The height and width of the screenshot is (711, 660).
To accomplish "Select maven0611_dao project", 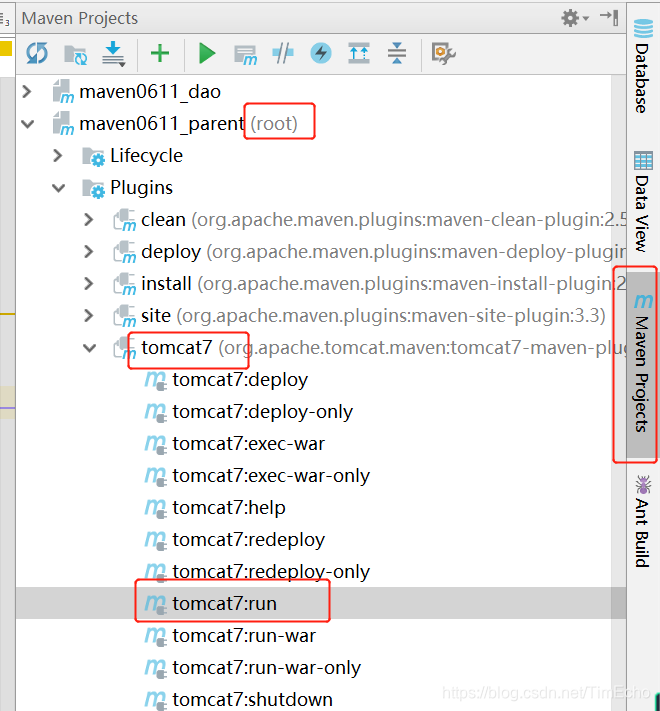I will (150, 92).
